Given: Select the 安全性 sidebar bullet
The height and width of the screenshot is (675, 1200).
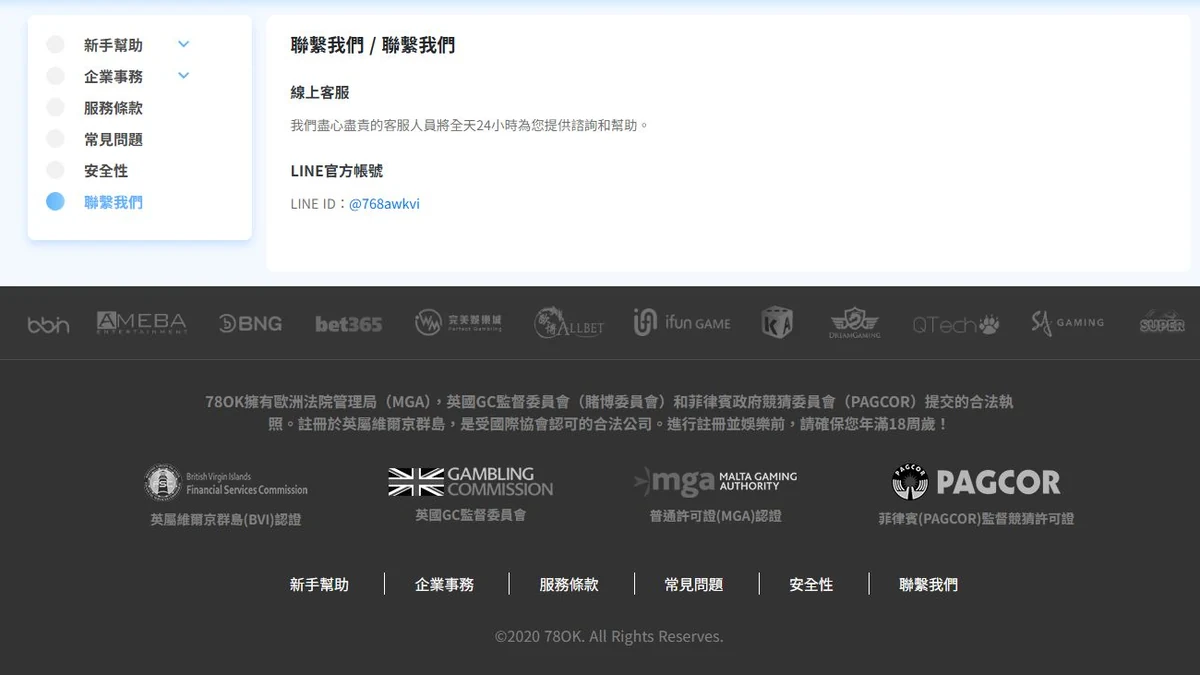Looking at the screenshot, I should (x=55, y=171).
